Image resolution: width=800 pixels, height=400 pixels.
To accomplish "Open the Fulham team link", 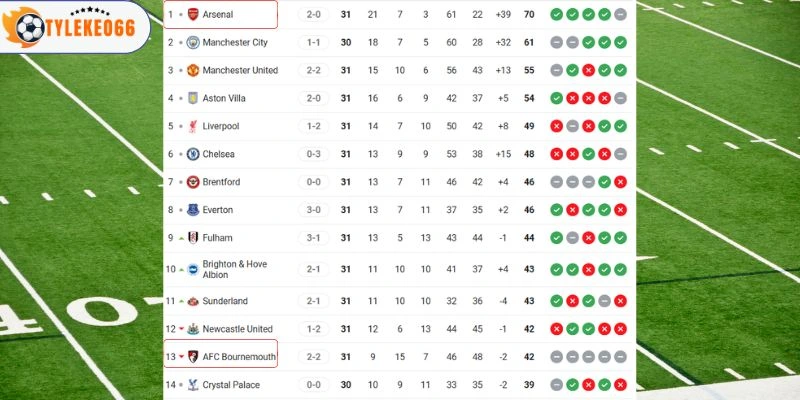I will point(217,238).
